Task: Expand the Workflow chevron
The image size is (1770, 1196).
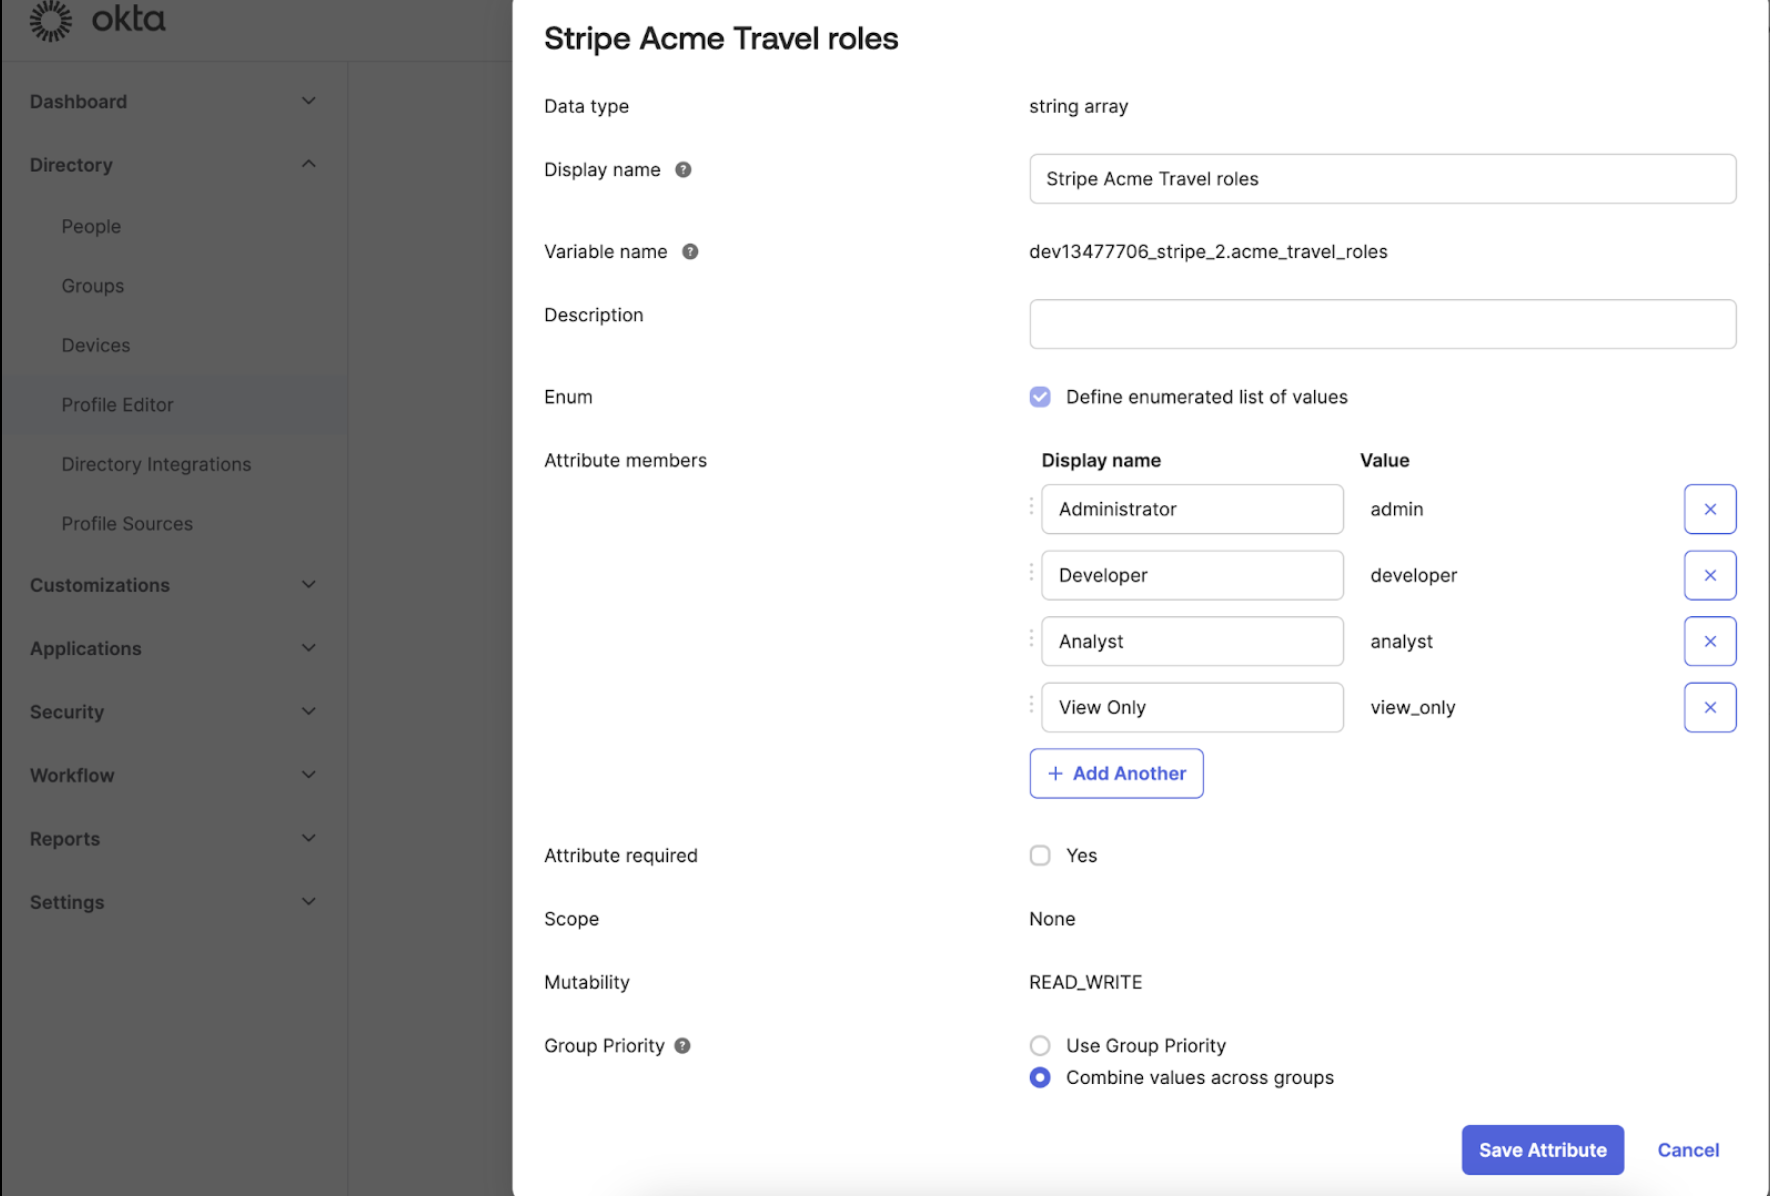Action: tap(309, 774)
